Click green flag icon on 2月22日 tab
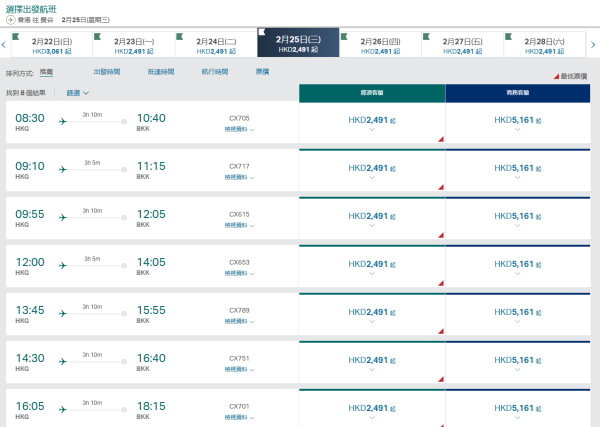The image size is (600, 427). (x=15, y=35)
